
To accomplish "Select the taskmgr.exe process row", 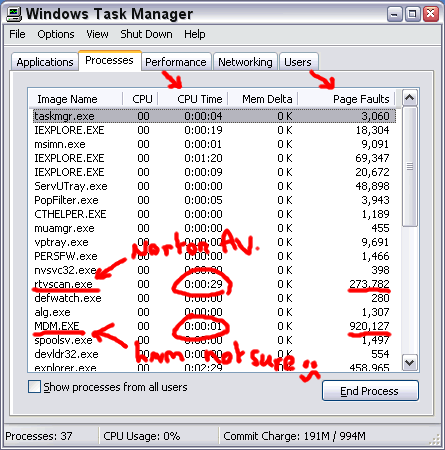I will click(214, 116).
